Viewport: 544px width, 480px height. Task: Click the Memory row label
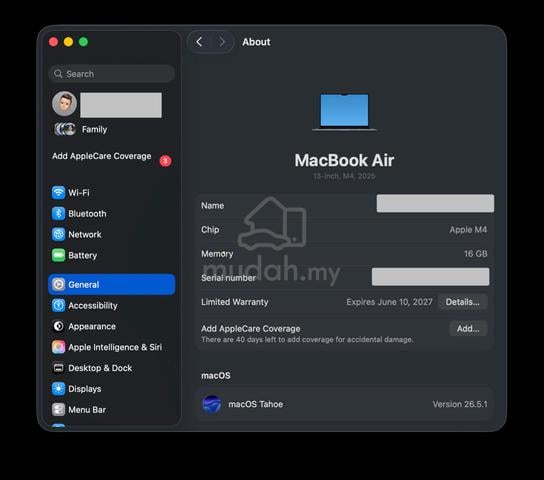[217, 254]
